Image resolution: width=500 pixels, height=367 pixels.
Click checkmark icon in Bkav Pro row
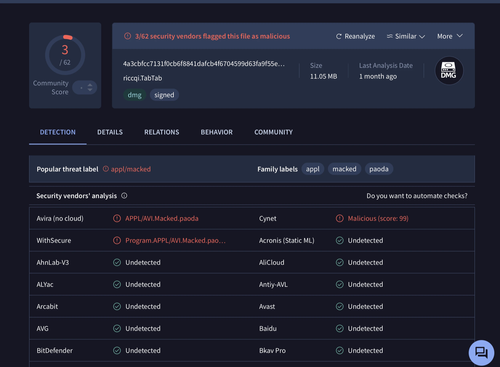click(x=339, y=350)
